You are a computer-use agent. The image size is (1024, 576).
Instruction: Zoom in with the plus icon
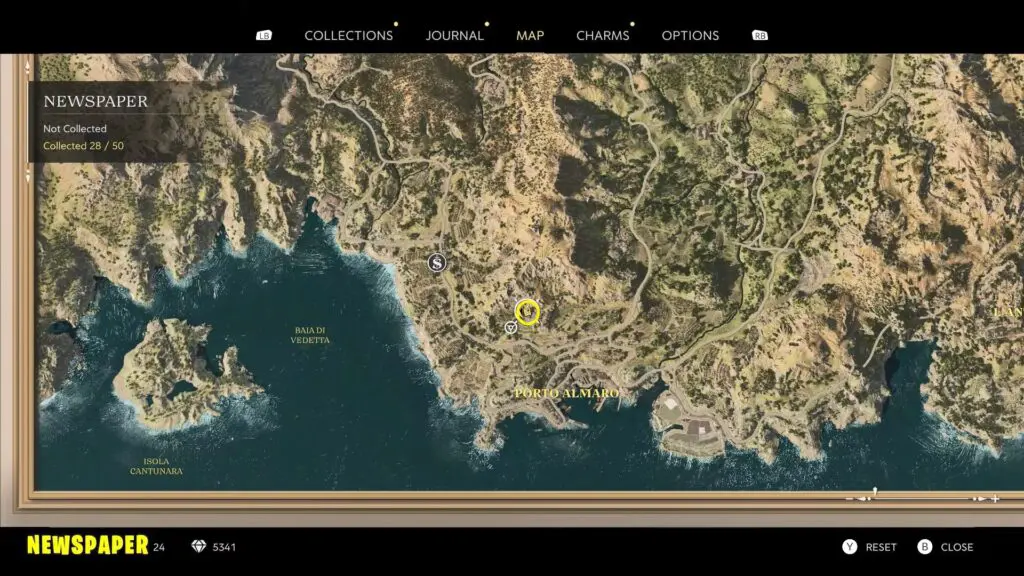995,498
